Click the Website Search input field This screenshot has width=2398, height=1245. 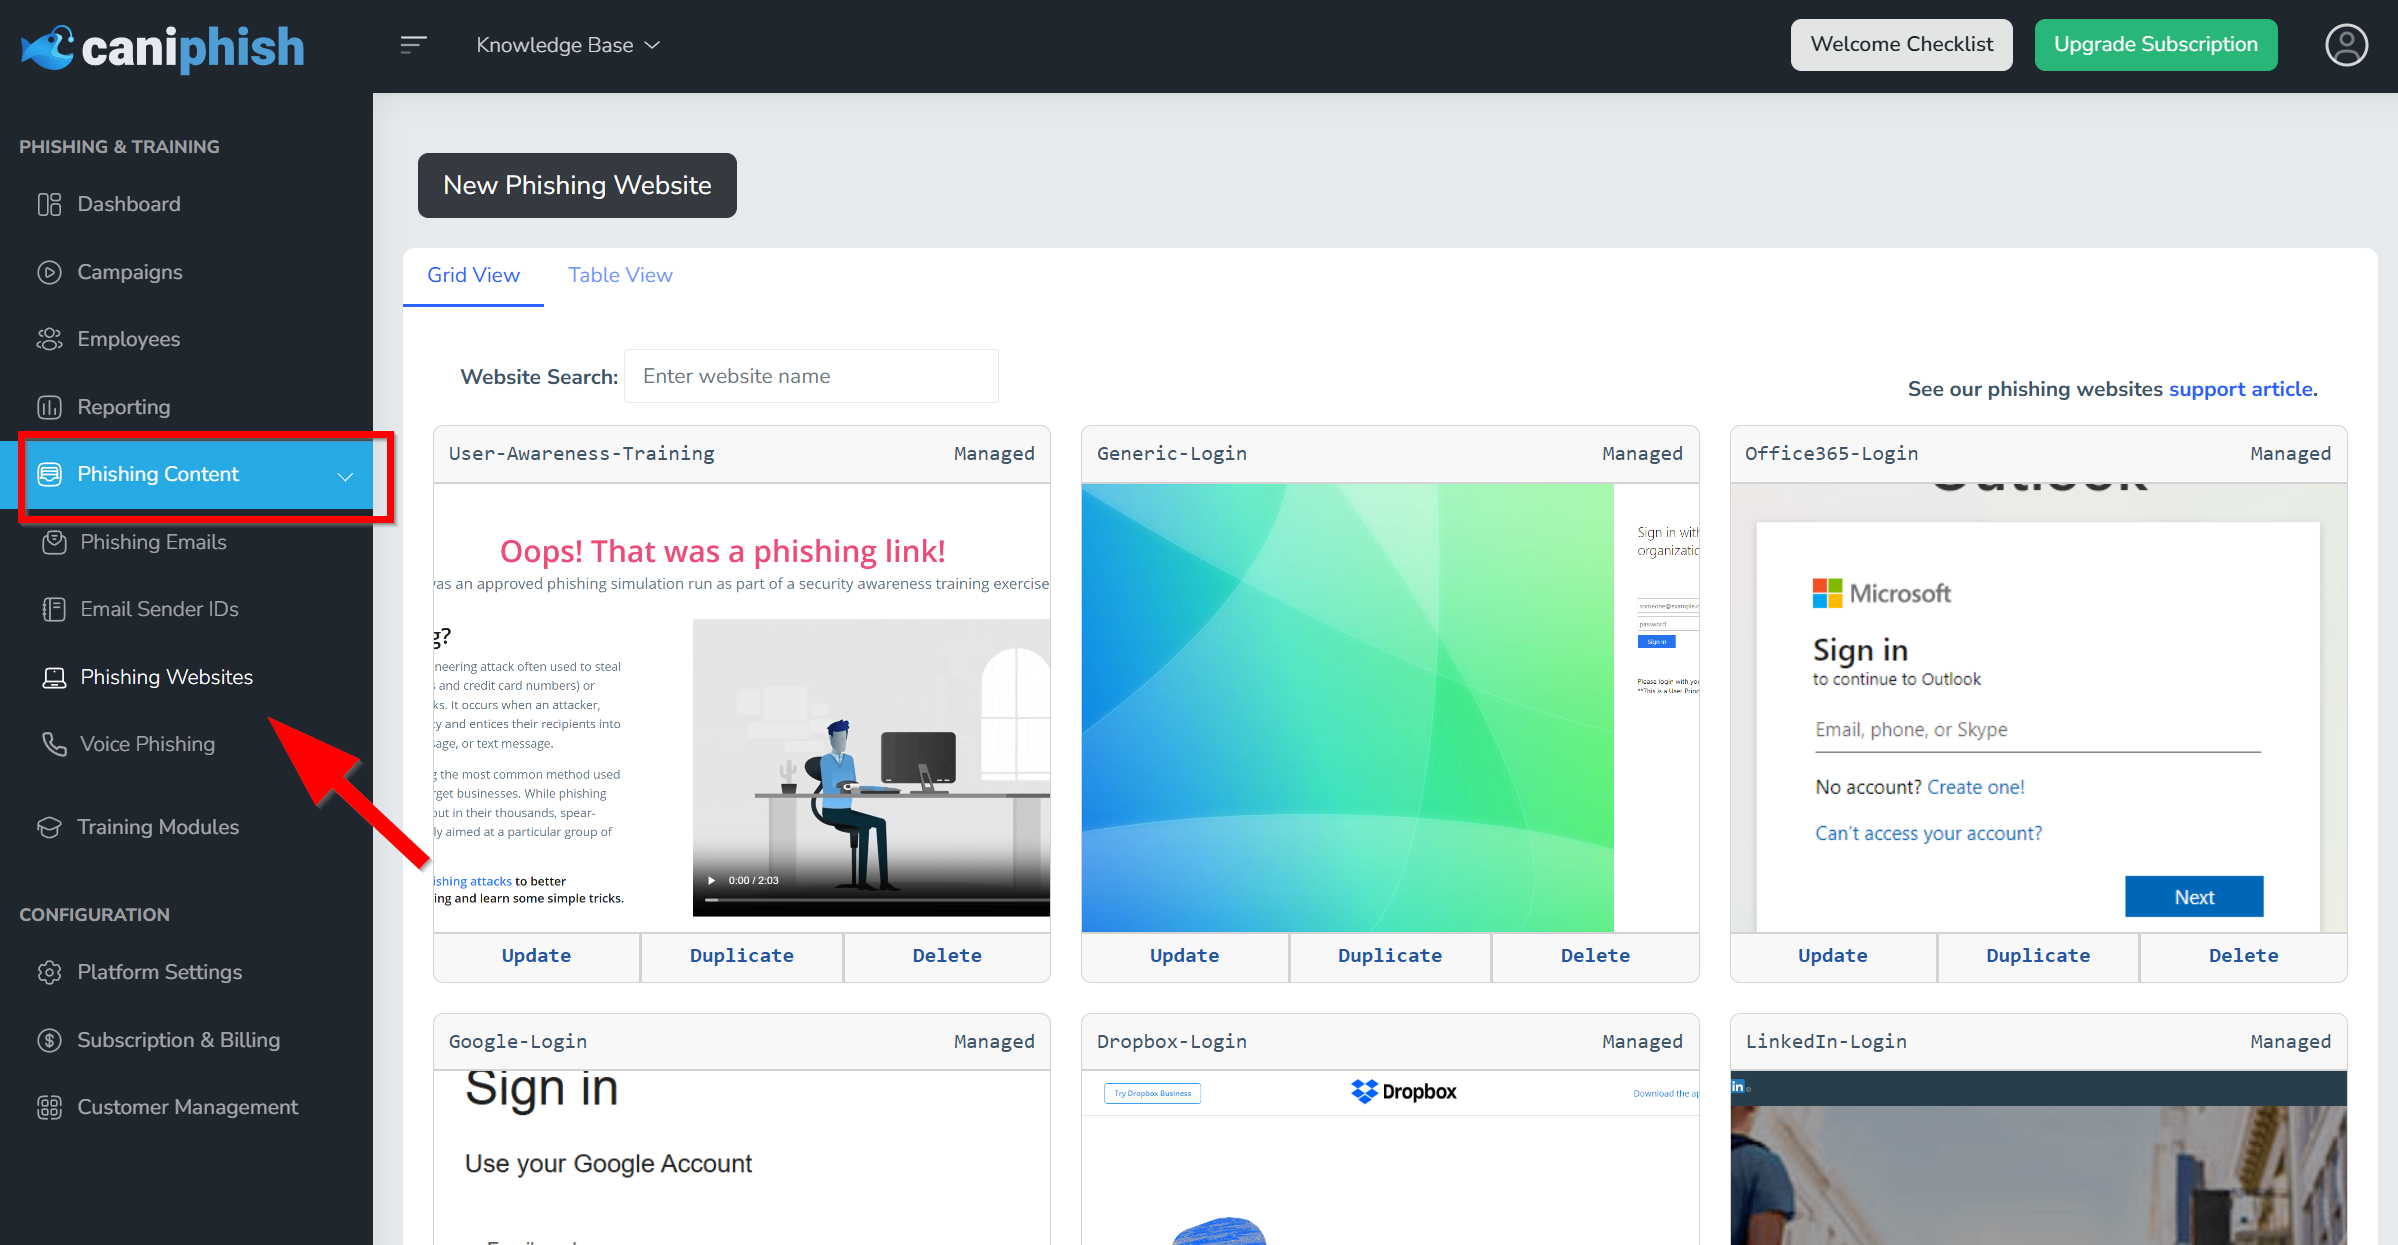pos(810,376)
